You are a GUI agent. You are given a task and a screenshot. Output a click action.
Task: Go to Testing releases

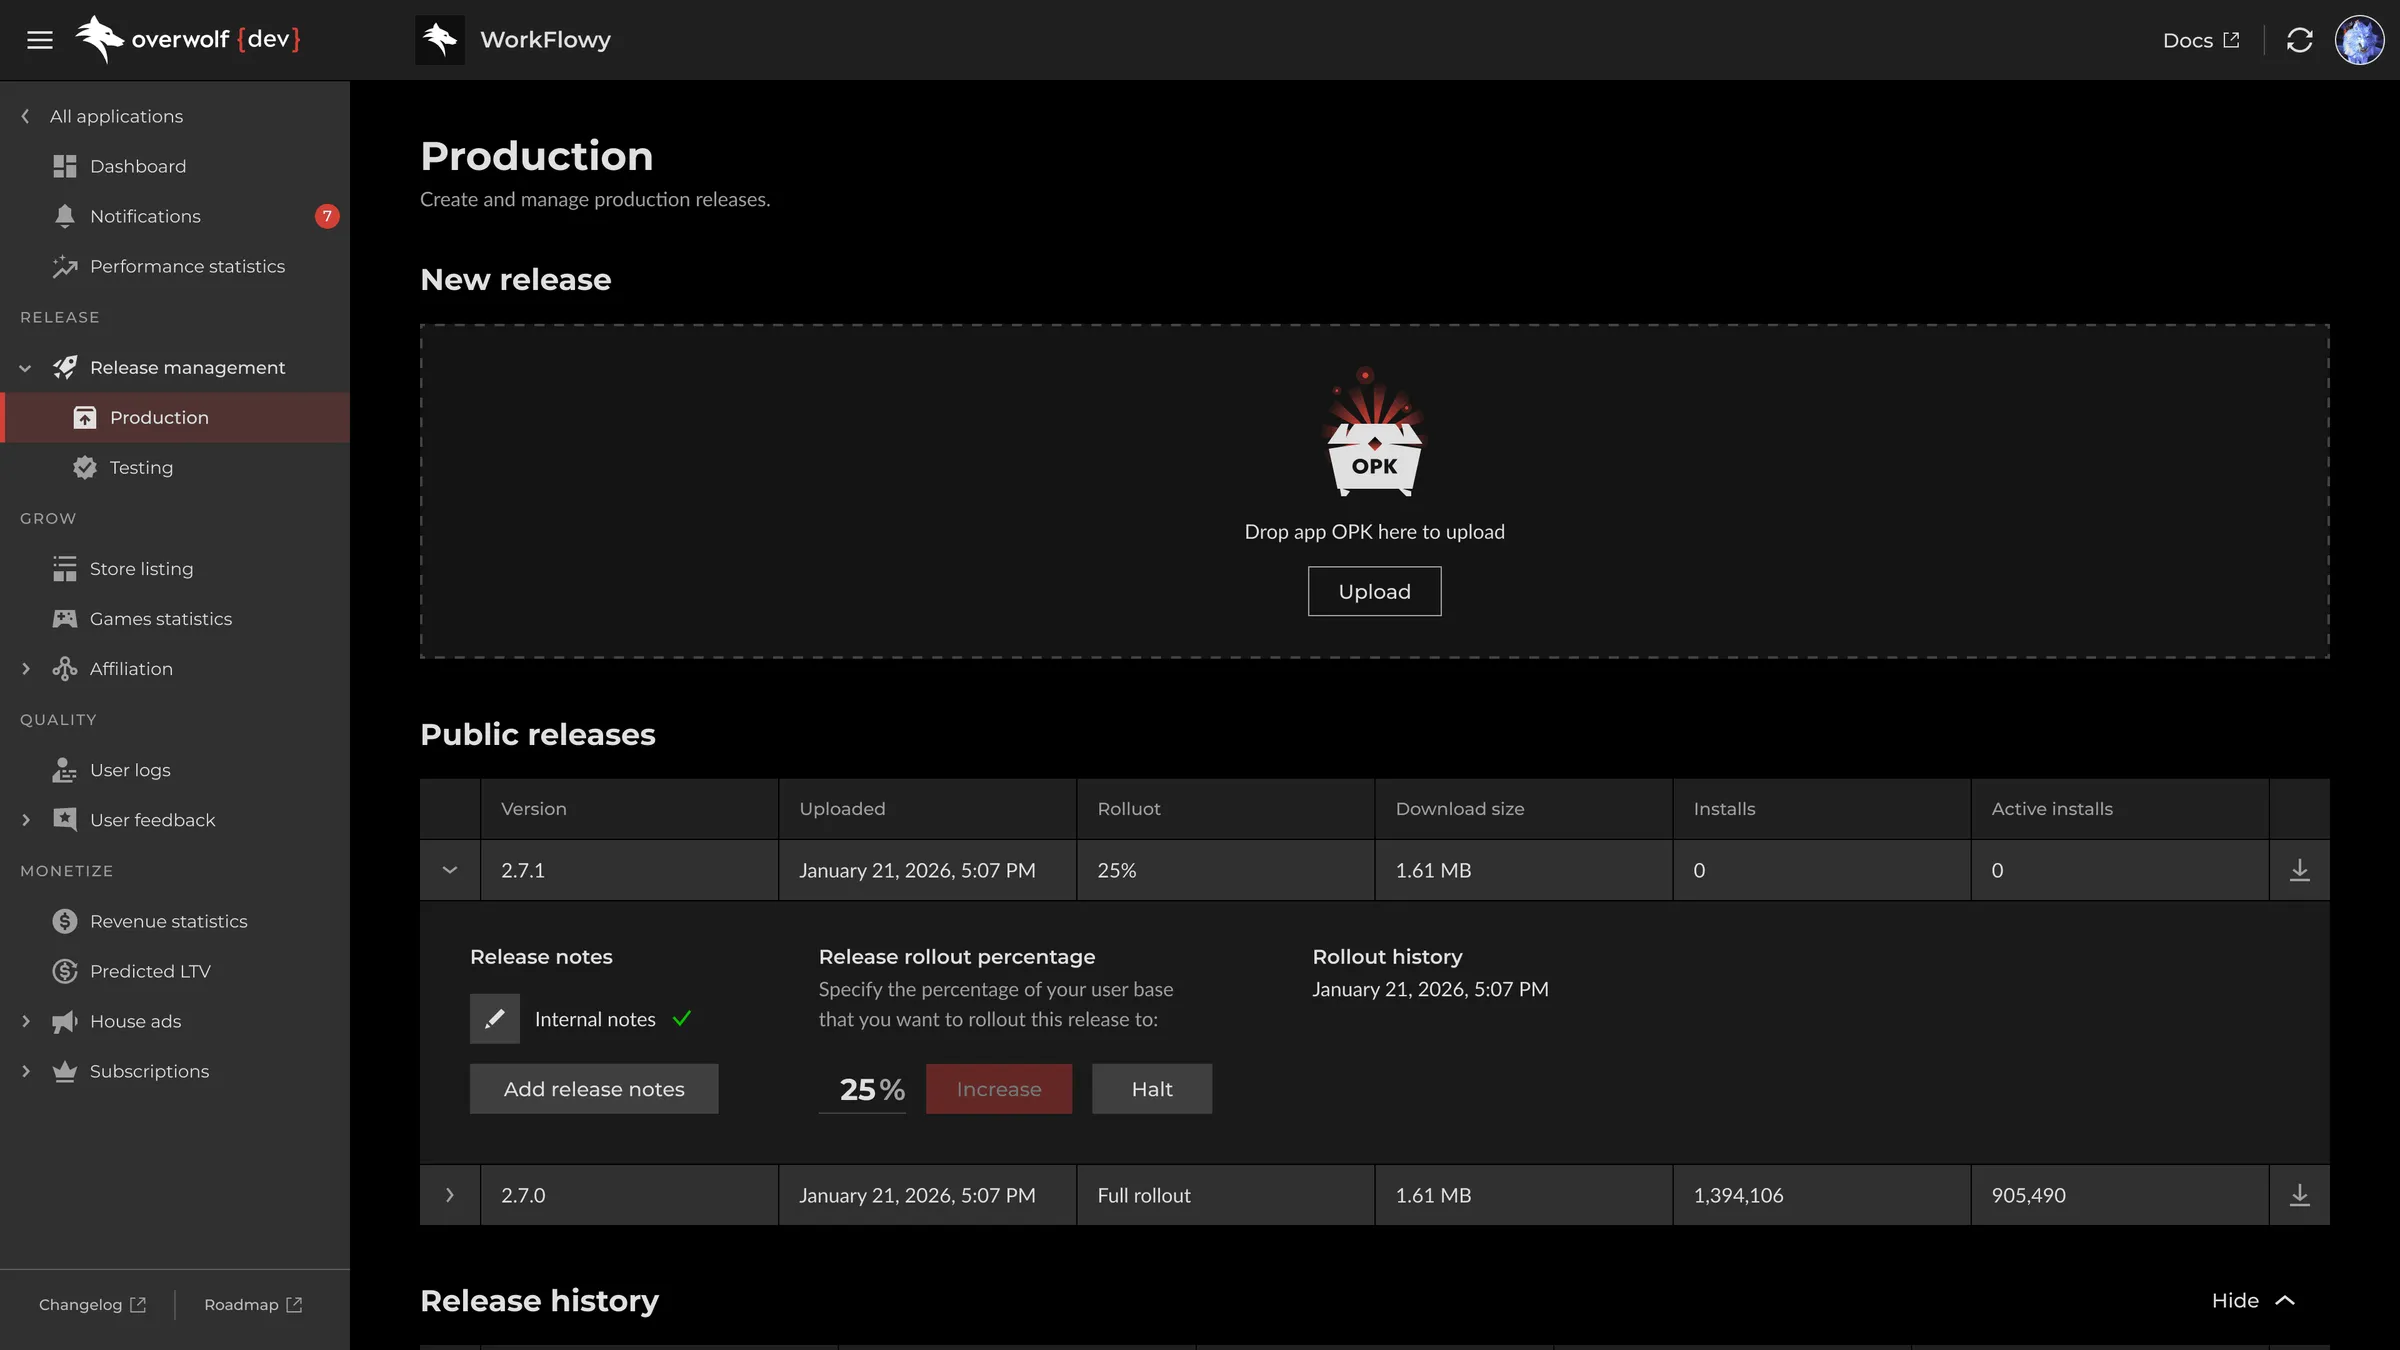[x=175, y=468]
